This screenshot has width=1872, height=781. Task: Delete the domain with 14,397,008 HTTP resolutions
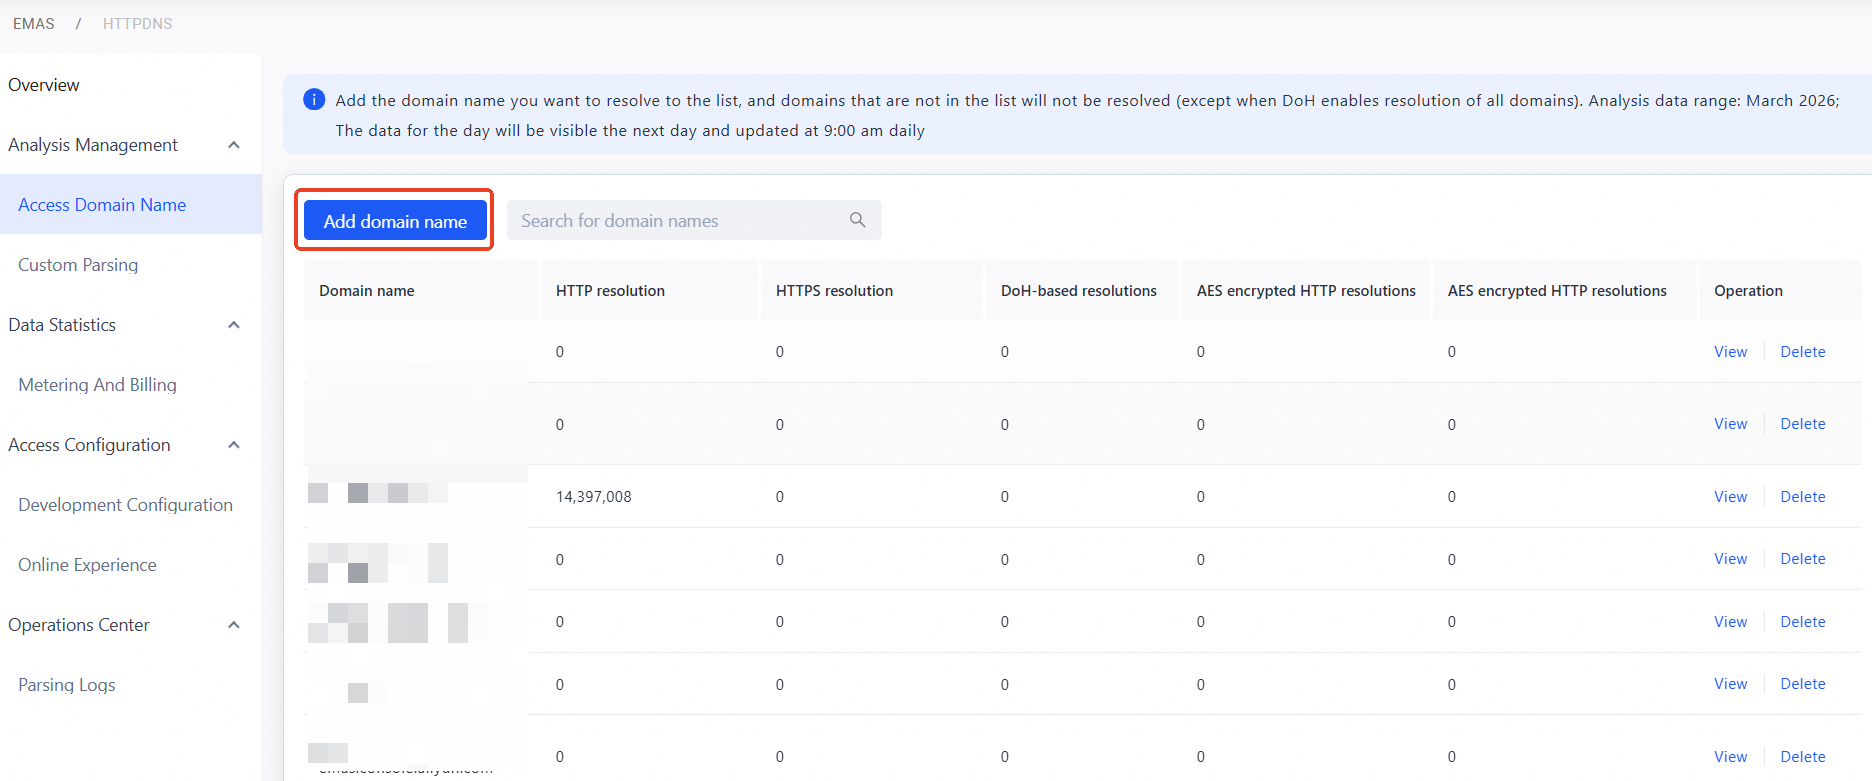pyautogui.click(x=1802, y=497)
